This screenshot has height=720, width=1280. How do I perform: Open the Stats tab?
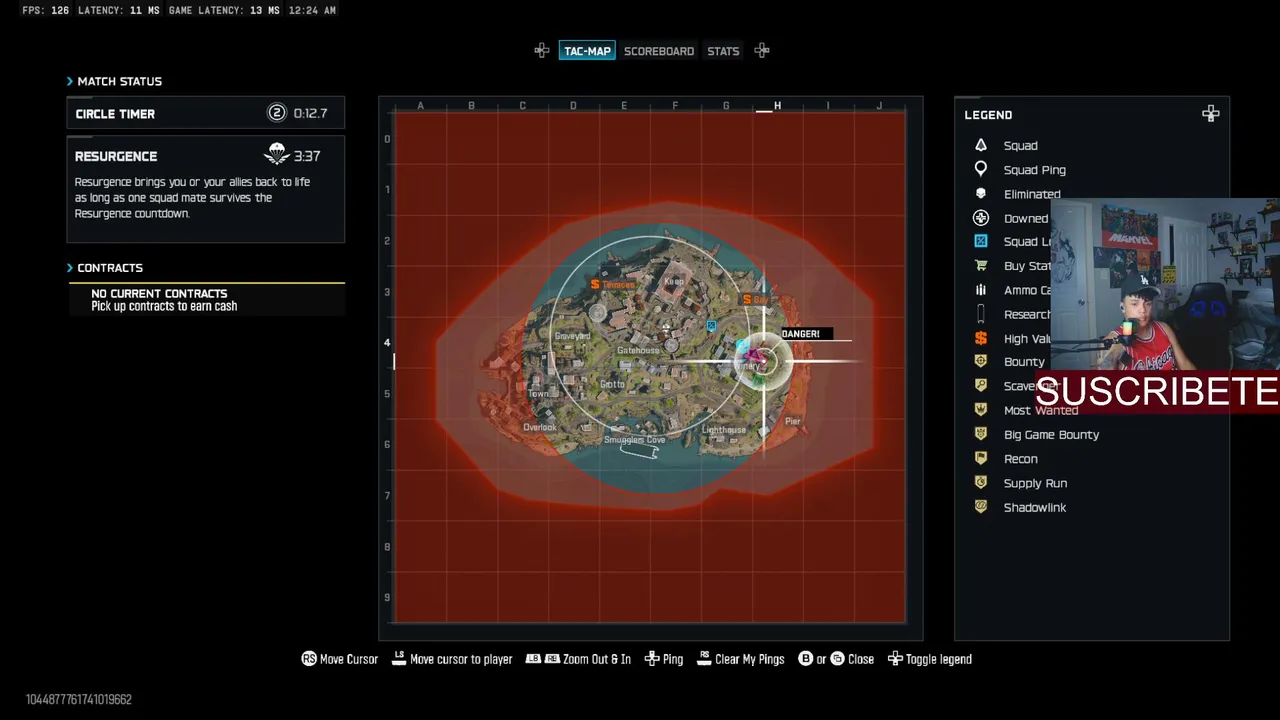click(723, 51)
